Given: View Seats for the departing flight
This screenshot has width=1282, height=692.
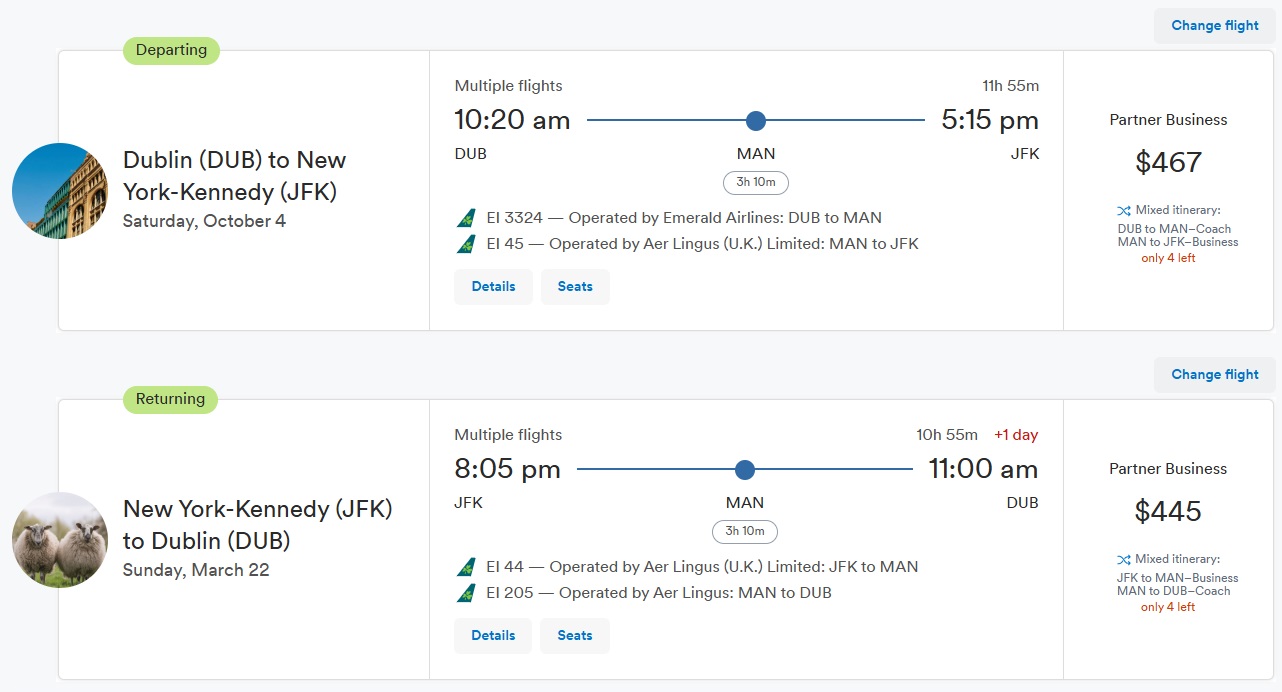Looking at the screenshot, I should tap(575, 287).
